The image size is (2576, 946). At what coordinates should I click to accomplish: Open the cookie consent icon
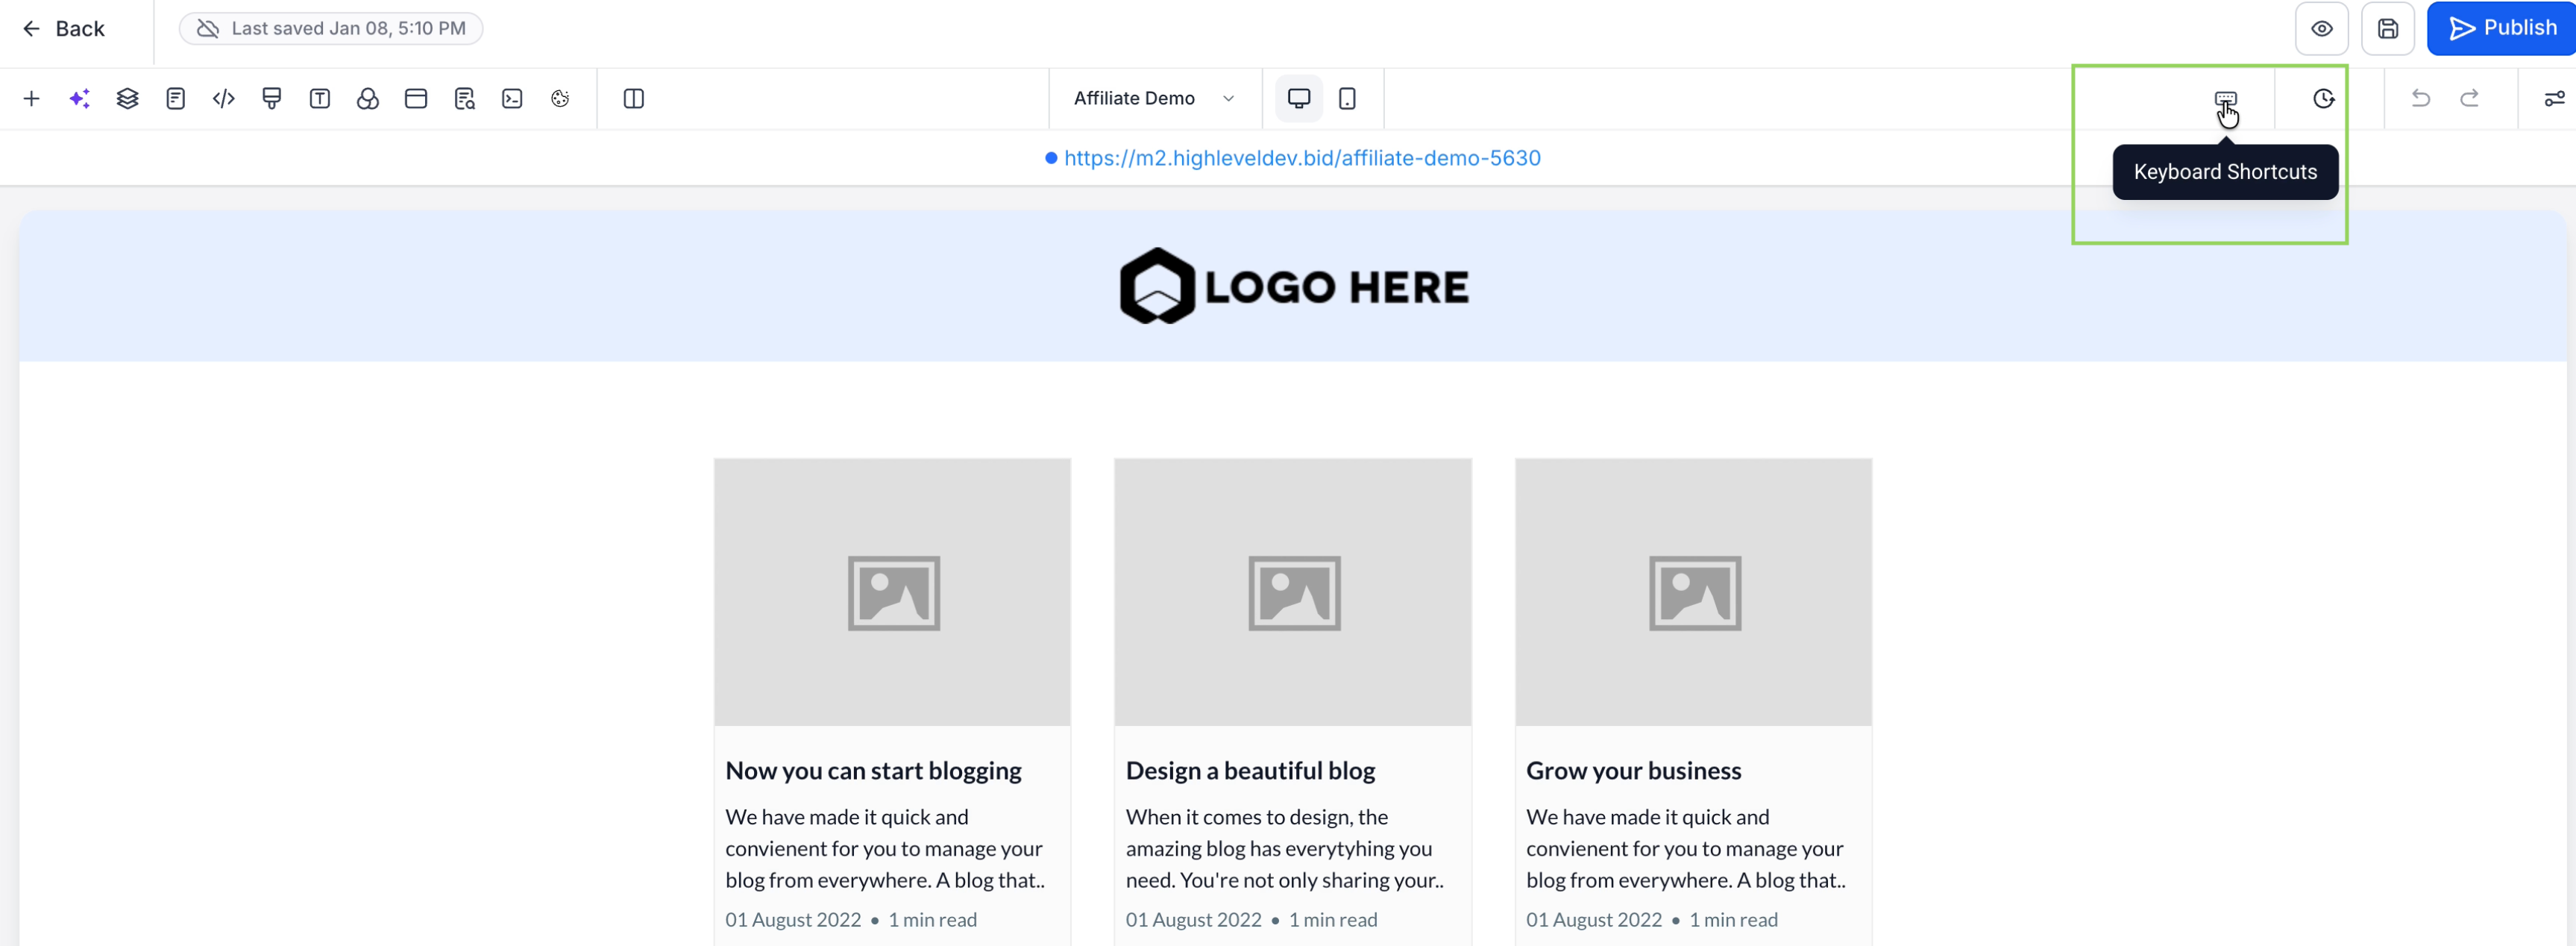coord(560,98)
